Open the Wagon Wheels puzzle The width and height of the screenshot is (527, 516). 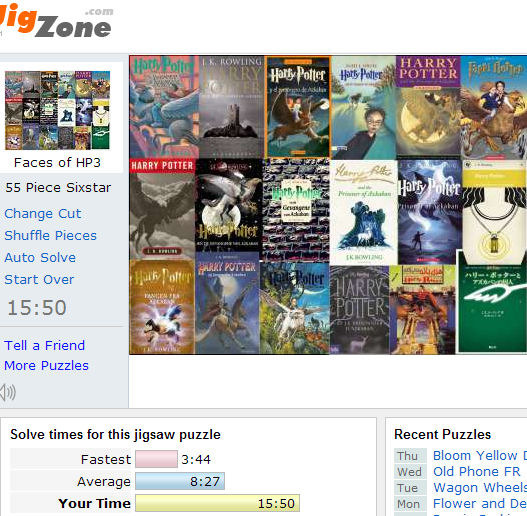click(x=480, y=487)
